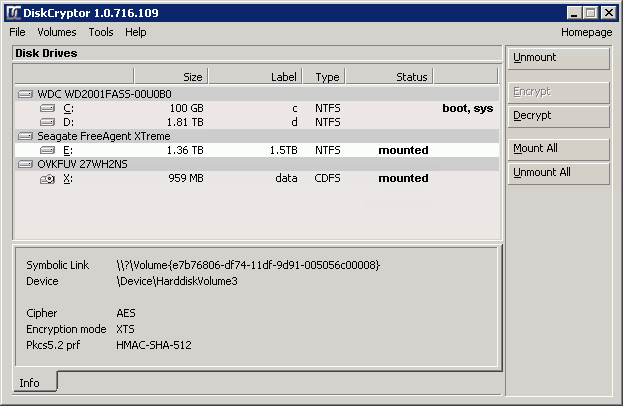Click the C: volume drive icon

[47, 108]
